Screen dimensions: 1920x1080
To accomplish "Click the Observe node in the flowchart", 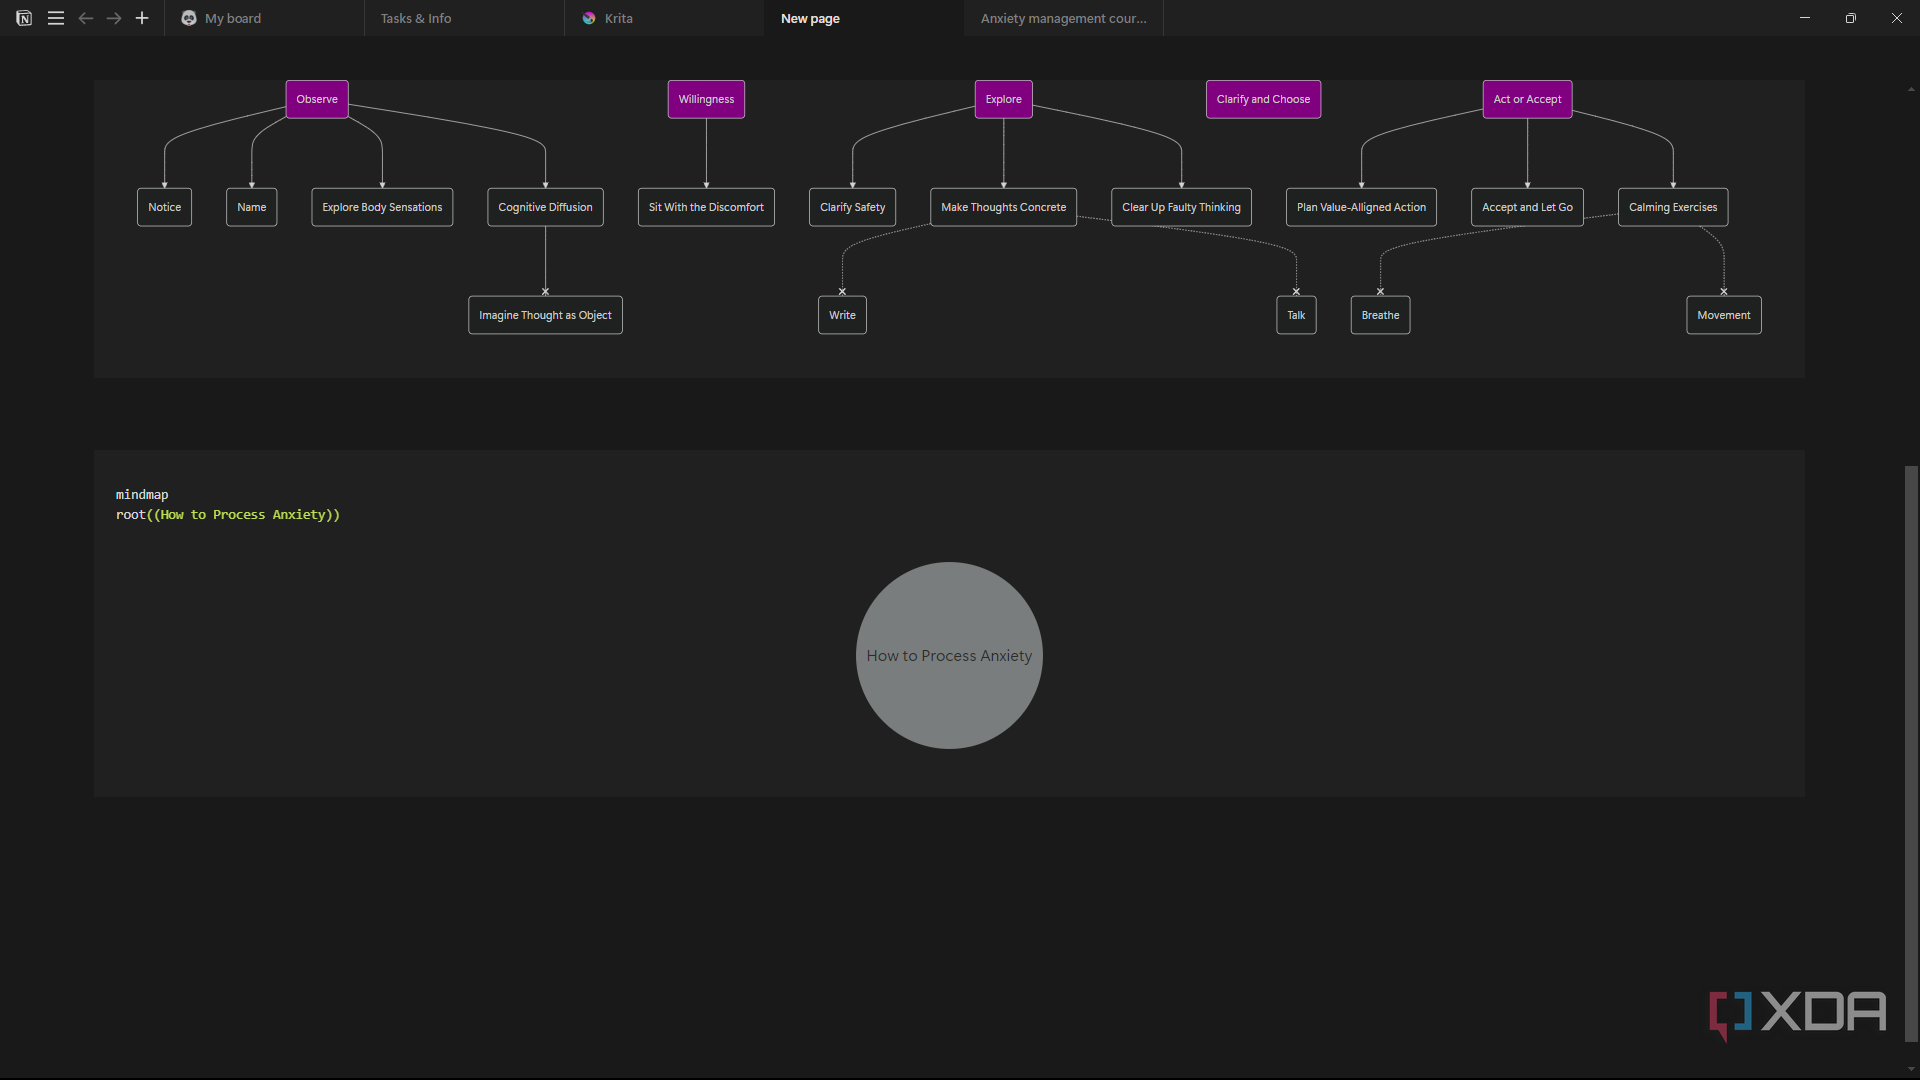I will (x=317, y=99).
